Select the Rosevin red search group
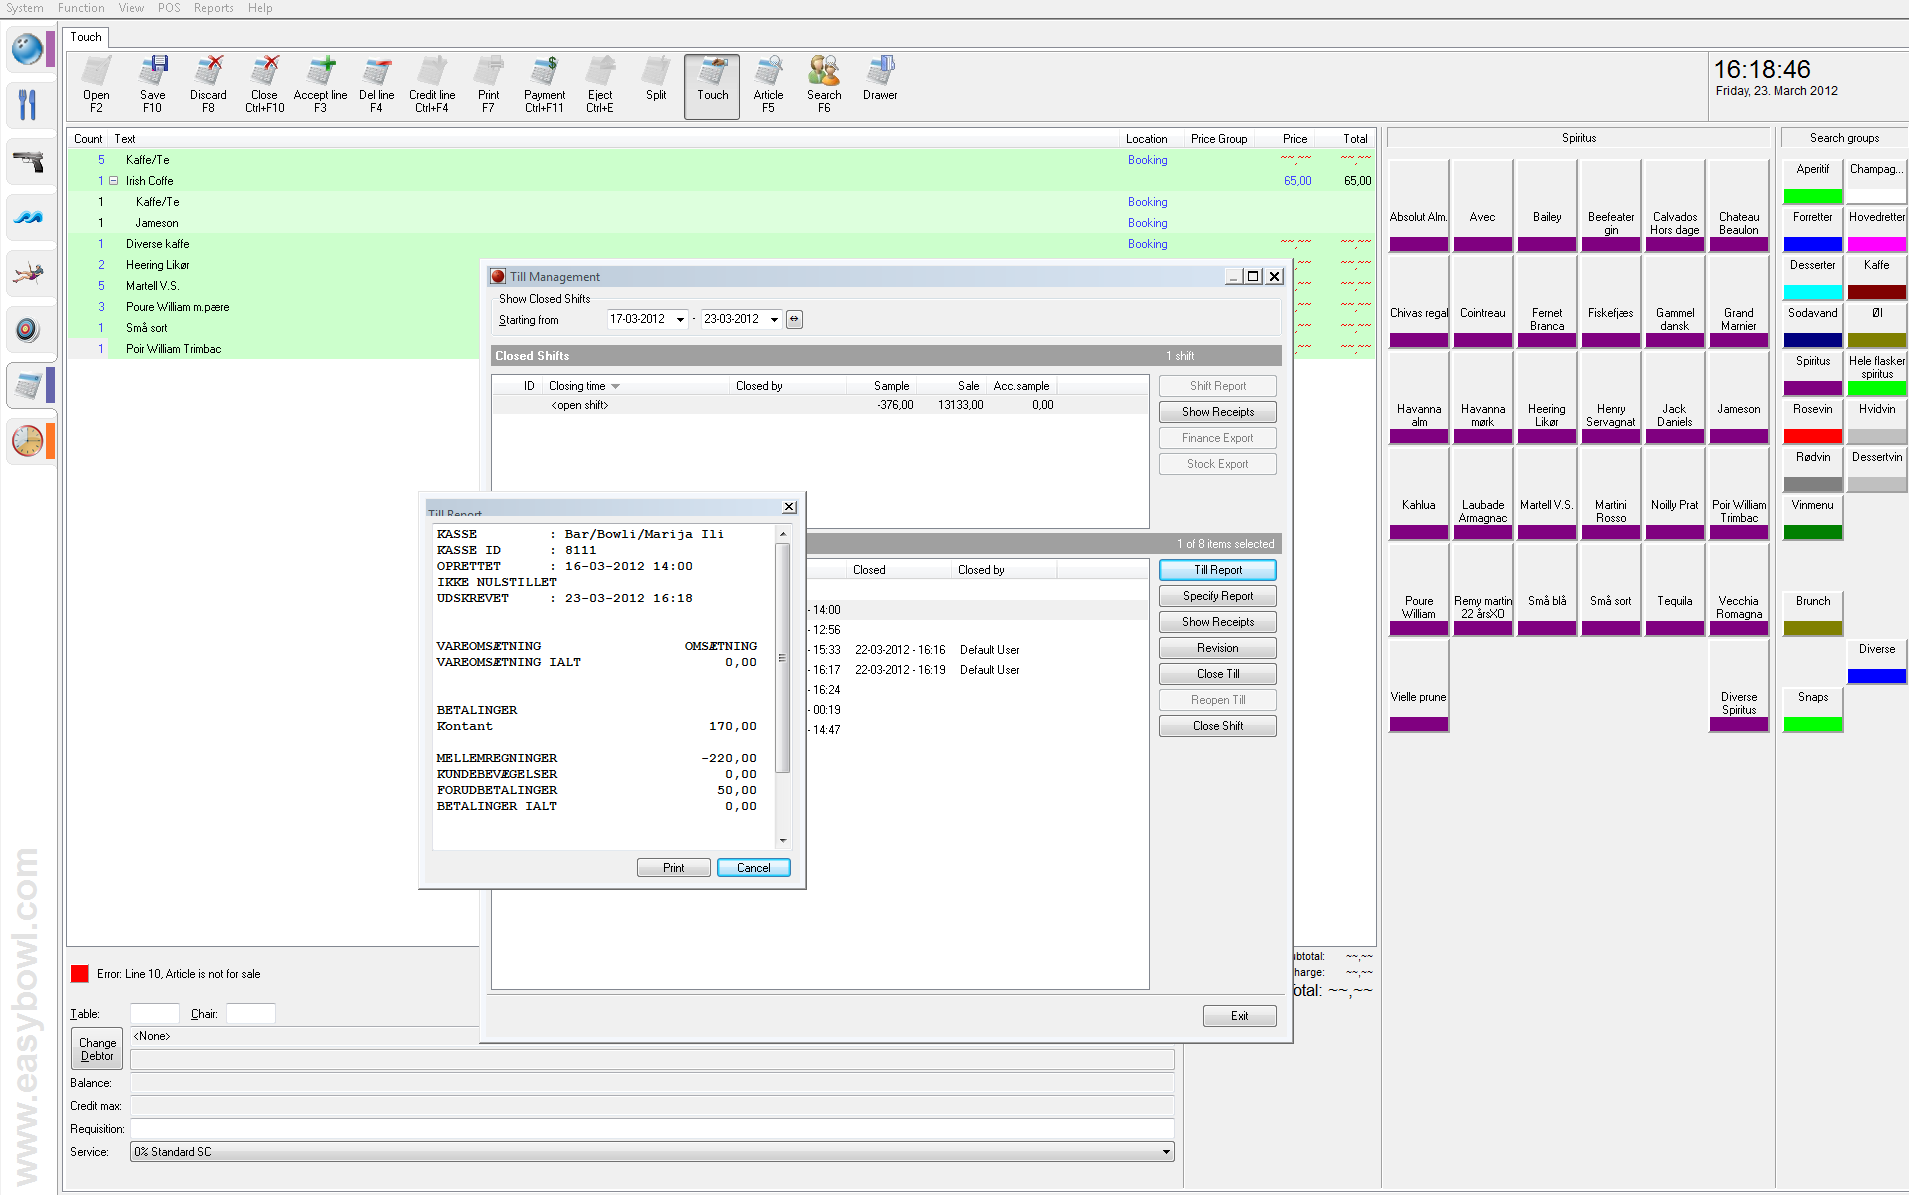1909x1195 pixels. coord(1812,422)
